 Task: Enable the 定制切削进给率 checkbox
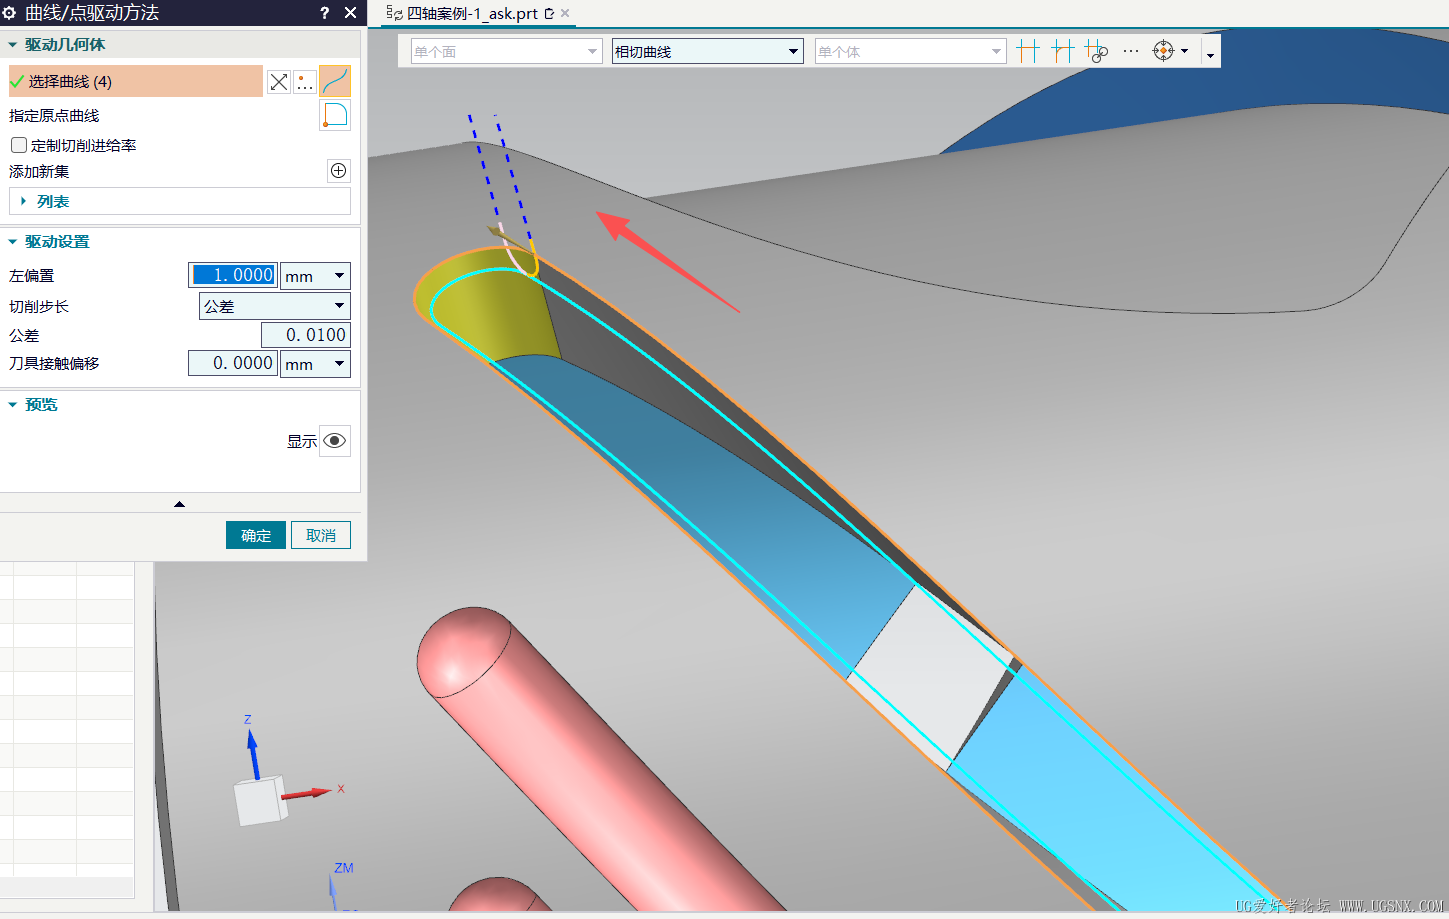point(19,145)
